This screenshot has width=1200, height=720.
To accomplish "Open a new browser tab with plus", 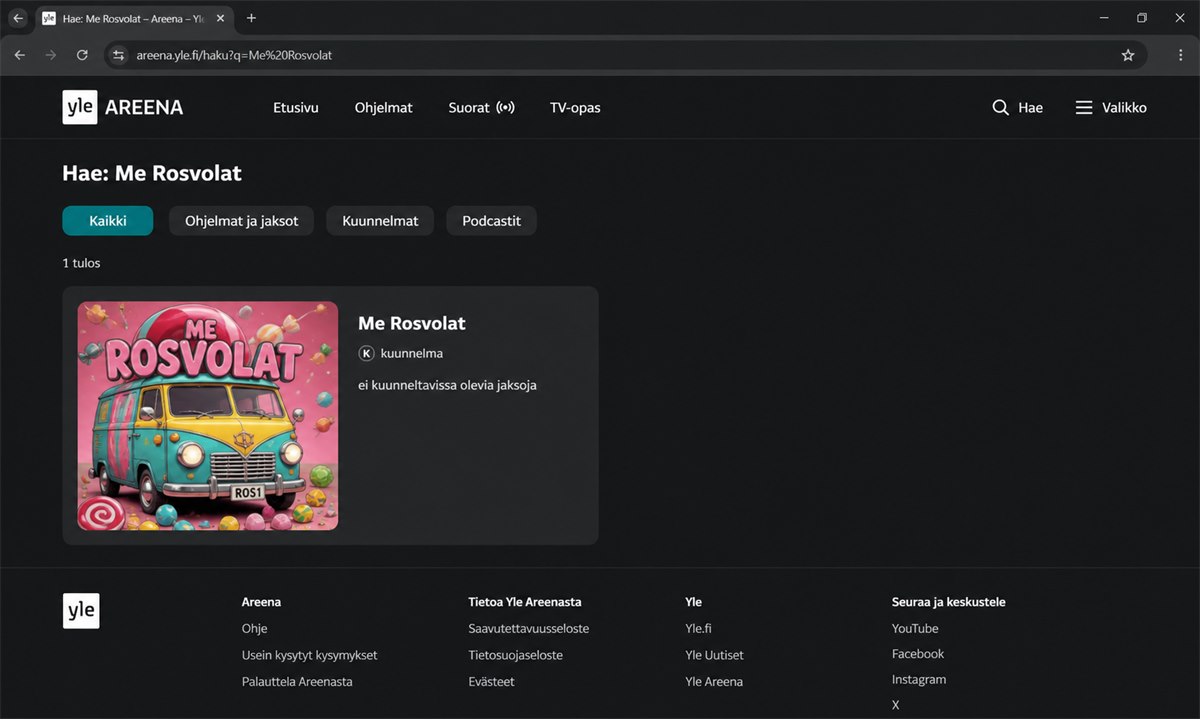I will [251, 18].
